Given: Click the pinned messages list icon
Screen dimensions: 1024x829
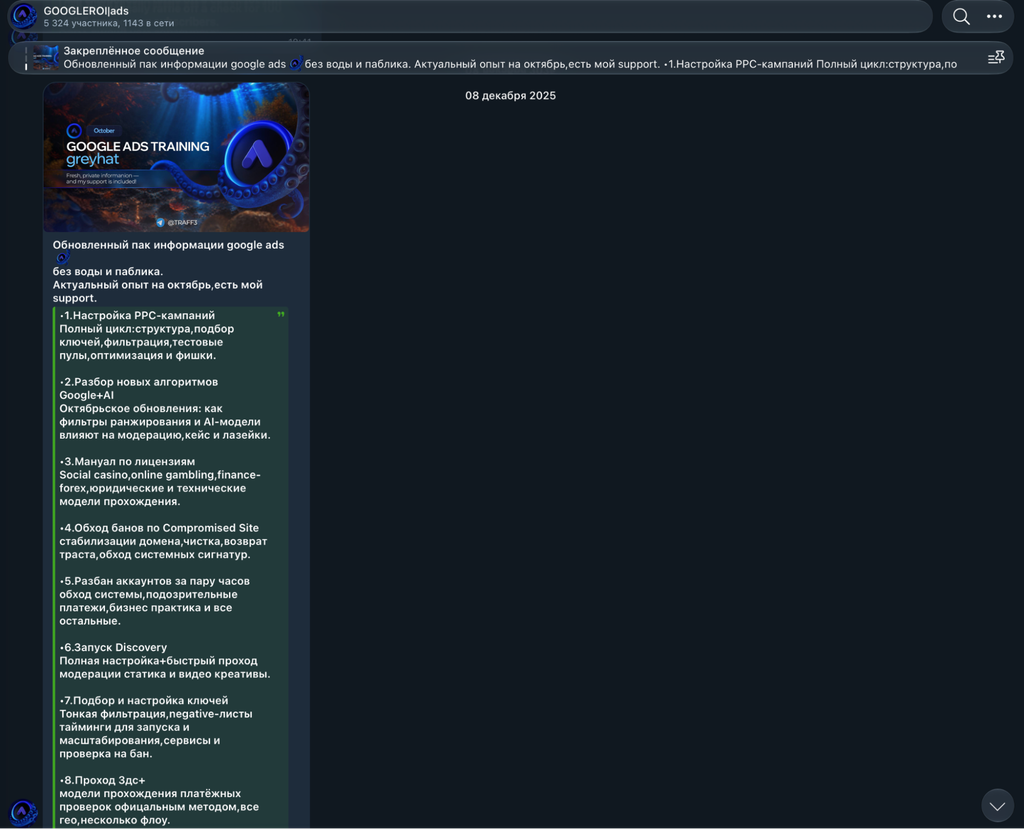Looking at the screenshot, I should 995,58.
